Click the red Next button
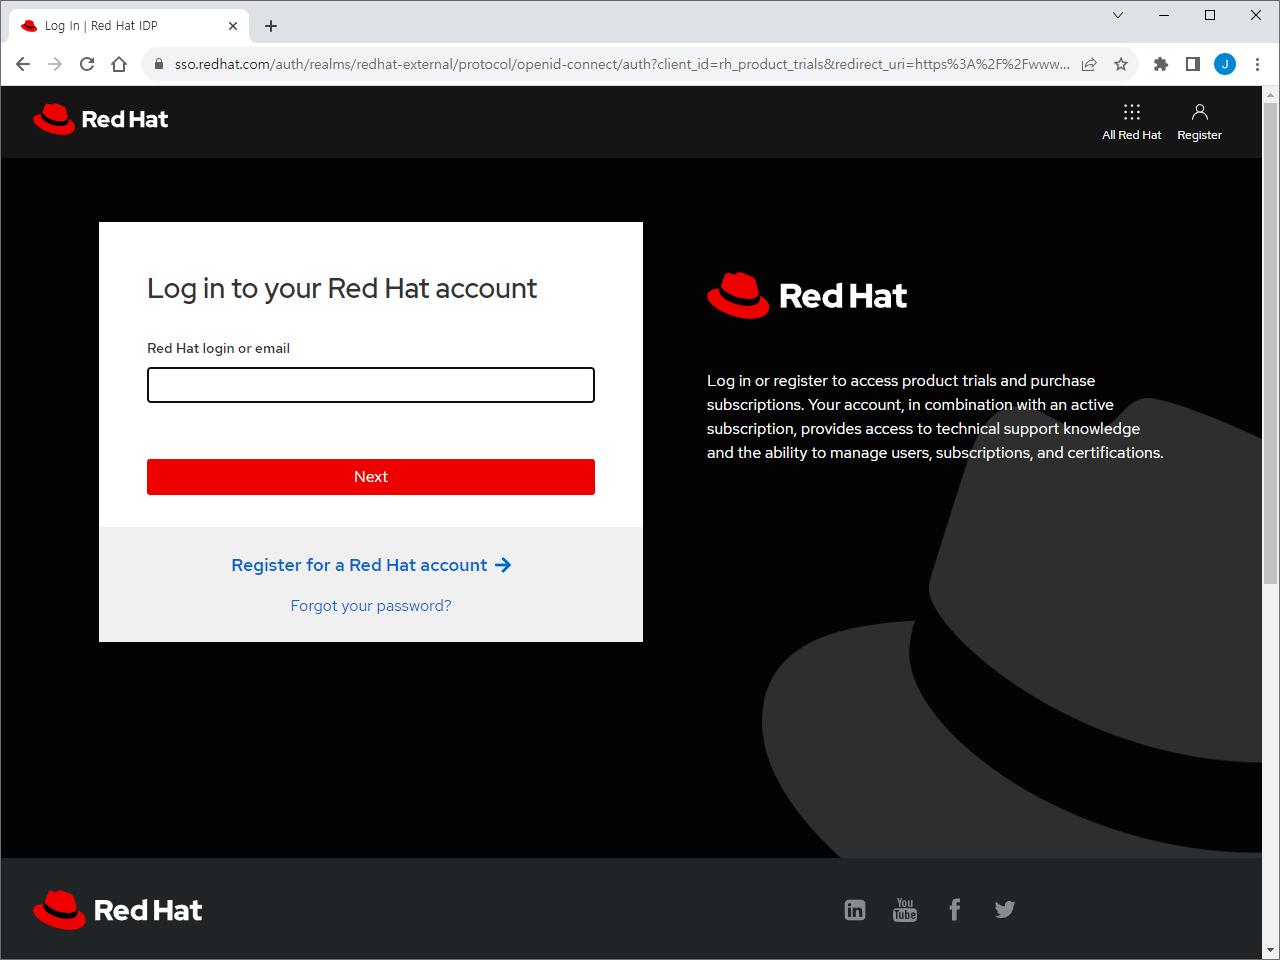This screenshot has height=960, width=1280. coord(371,477)
